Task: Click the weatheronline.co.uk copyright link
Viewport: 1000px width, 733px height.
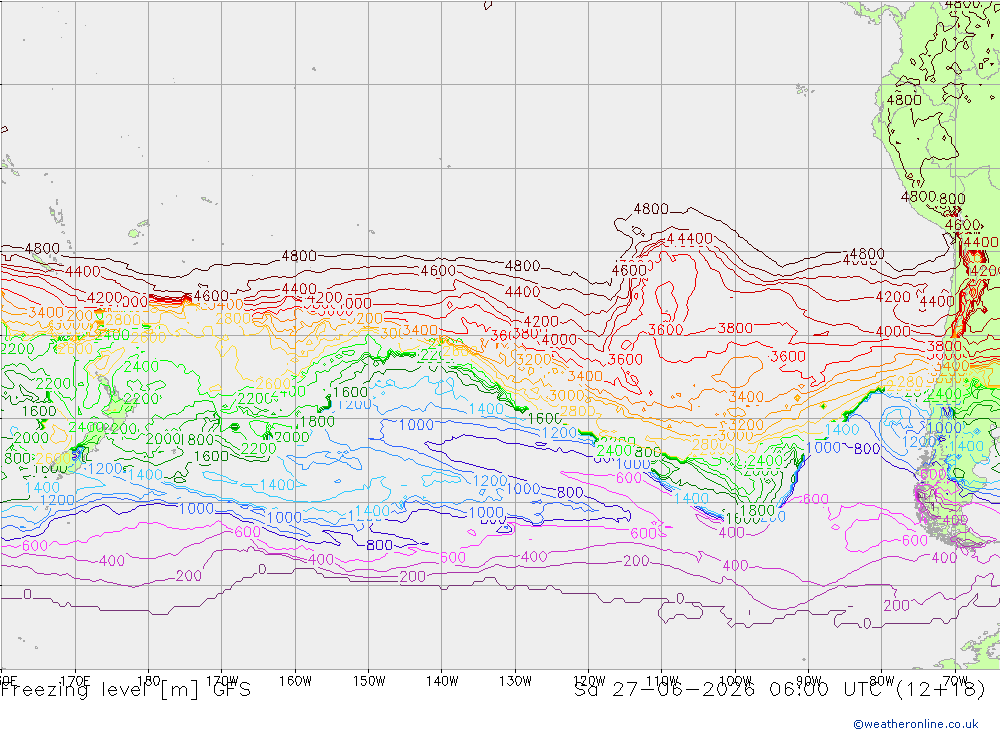Action: 916,723
